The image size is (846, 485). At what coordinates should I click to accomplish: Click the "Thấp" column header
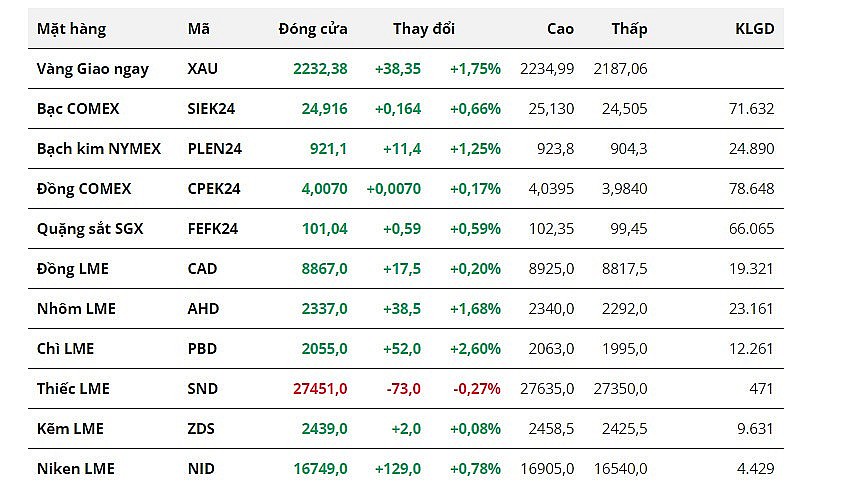point(629,29)
